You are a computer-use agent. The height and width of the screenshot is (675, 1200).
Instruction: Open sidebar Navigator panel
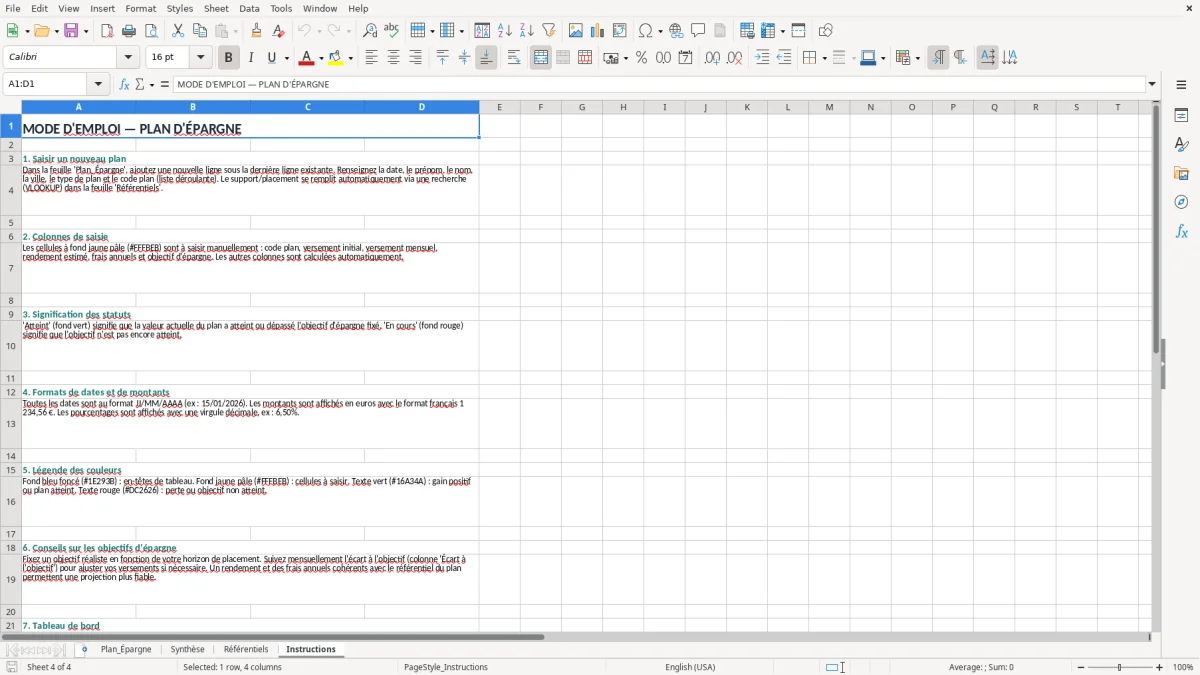(x=1181, y=202)
